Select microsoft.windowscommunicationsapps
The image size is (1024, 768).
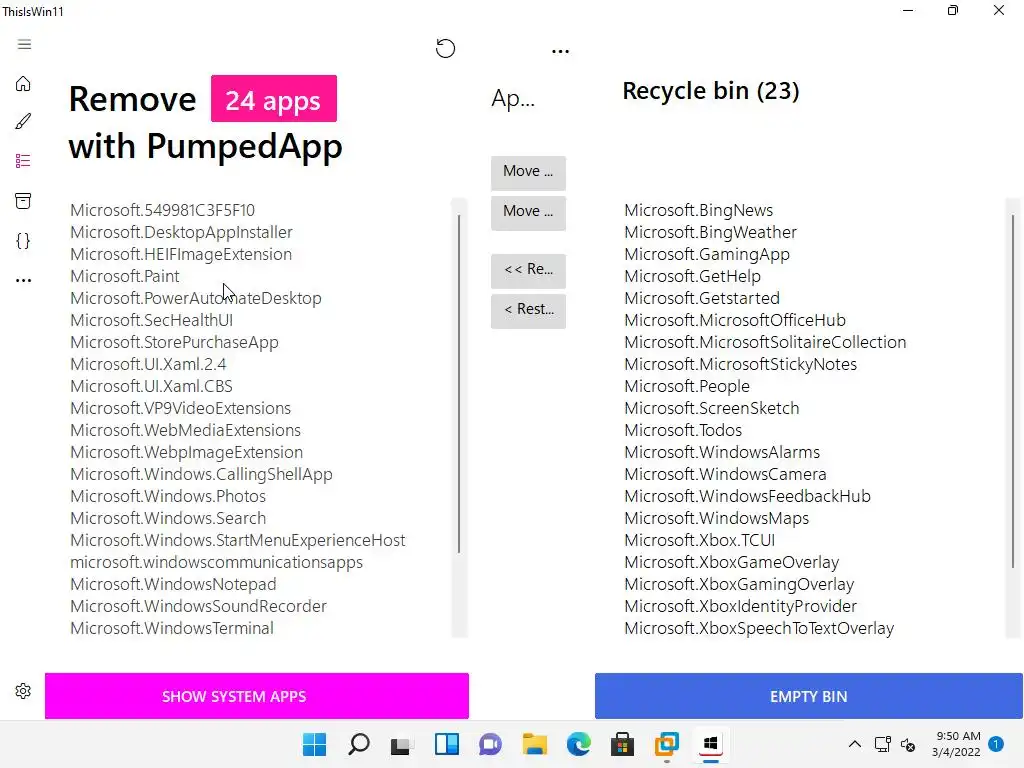point(216,562)
